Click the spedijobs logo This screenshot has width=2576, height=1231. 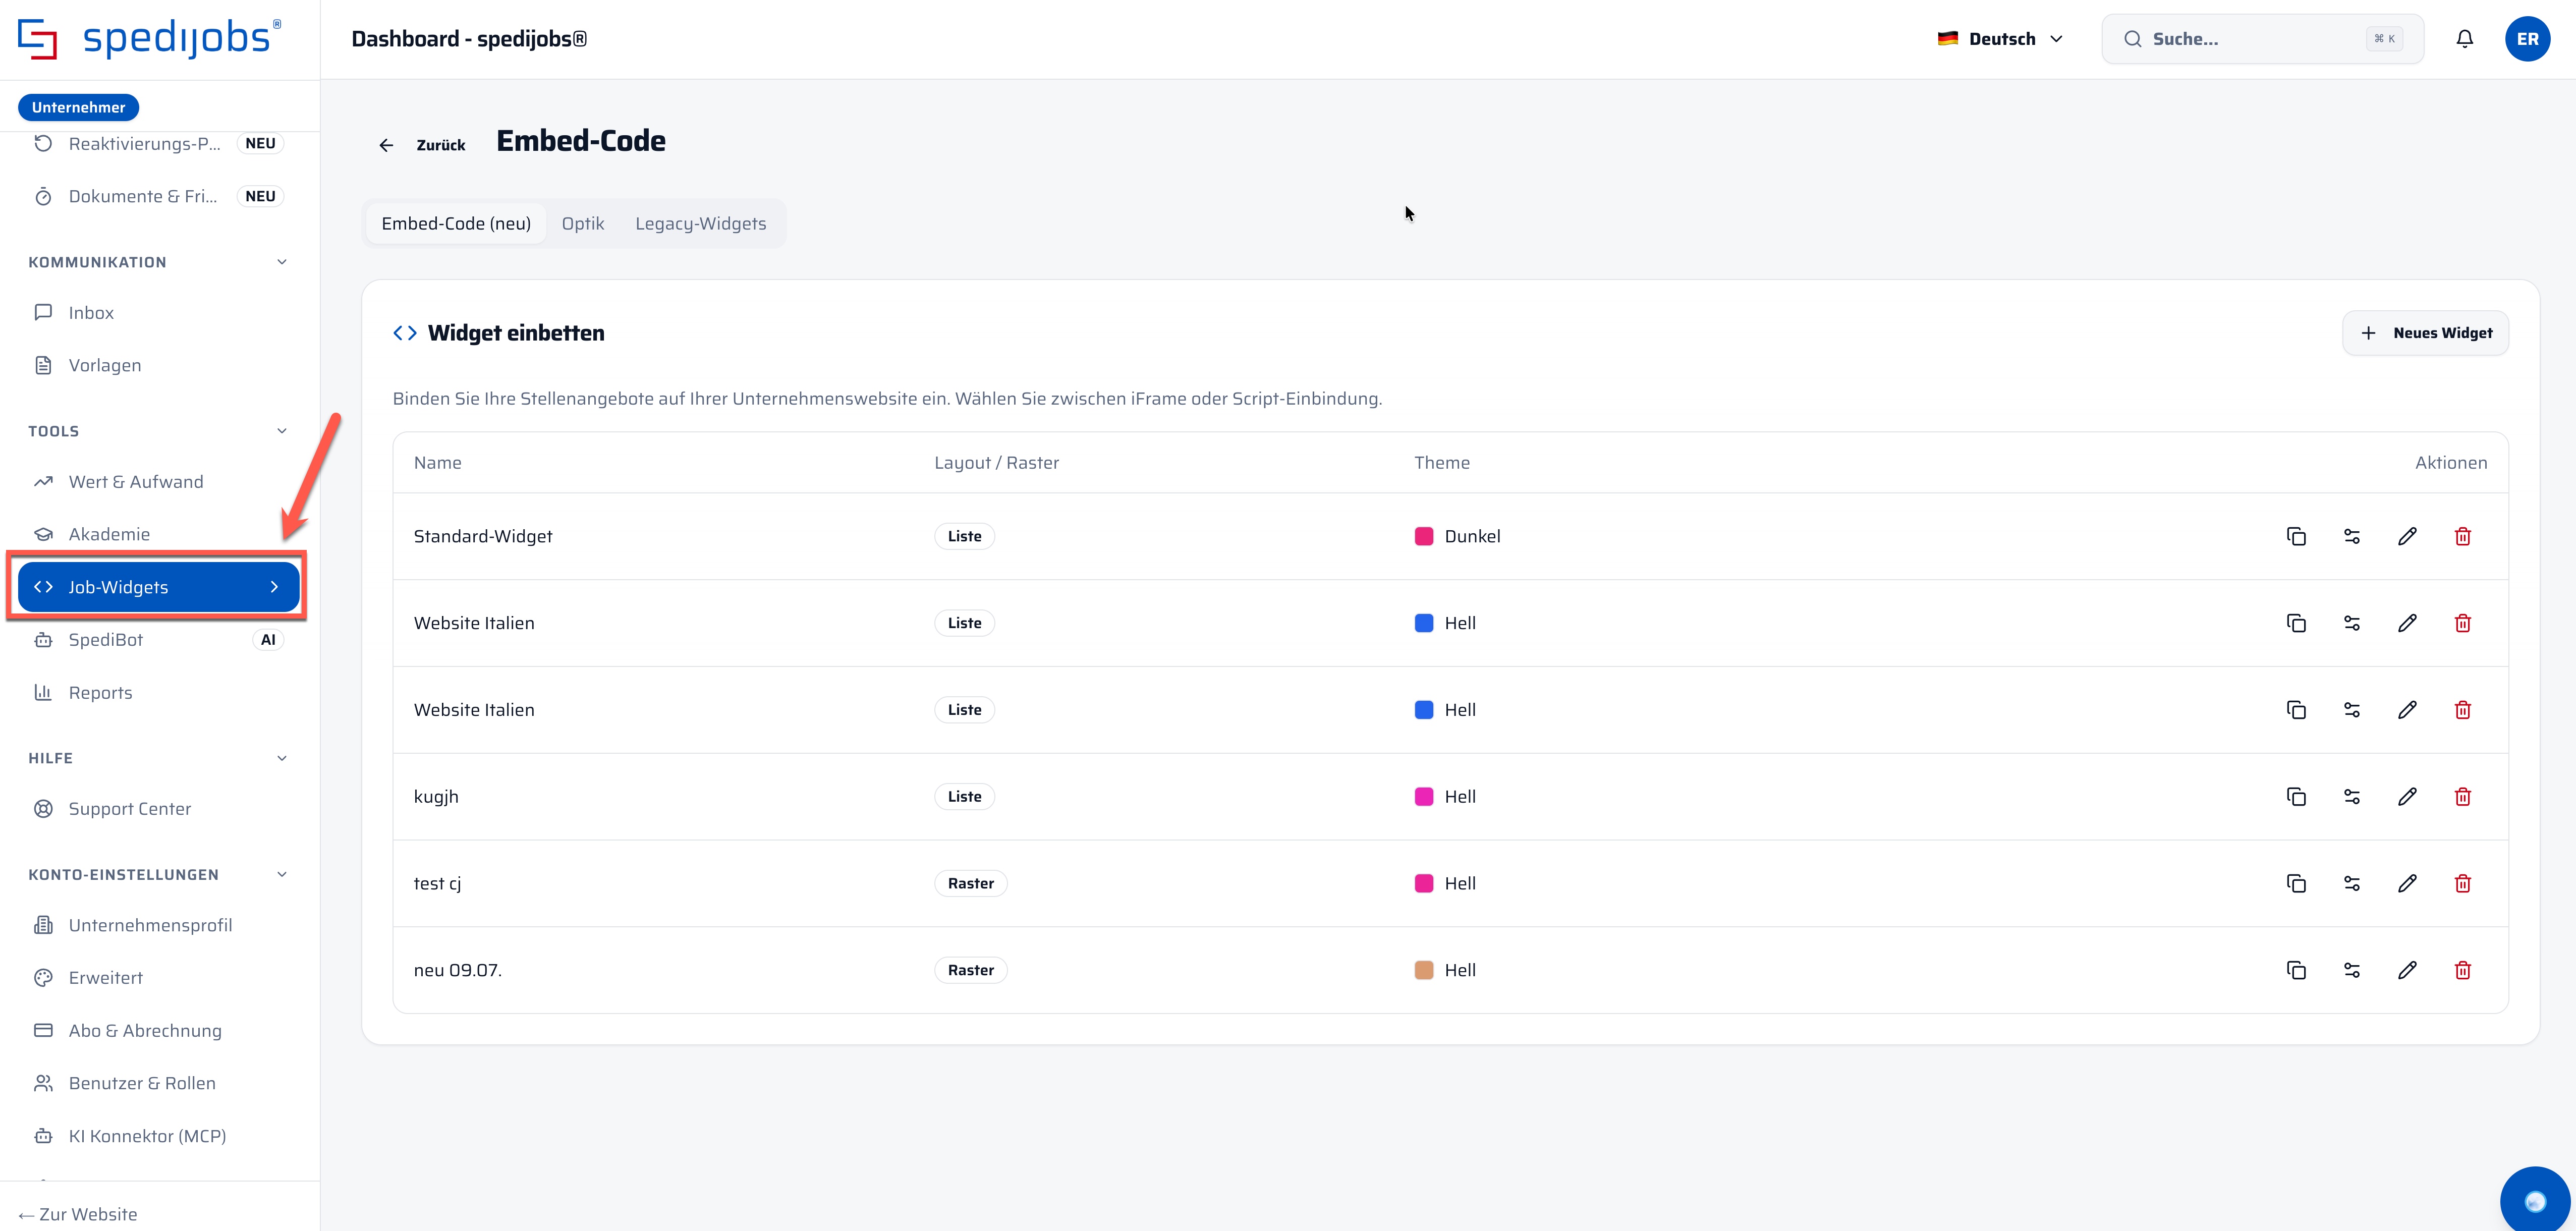point(150,39)
